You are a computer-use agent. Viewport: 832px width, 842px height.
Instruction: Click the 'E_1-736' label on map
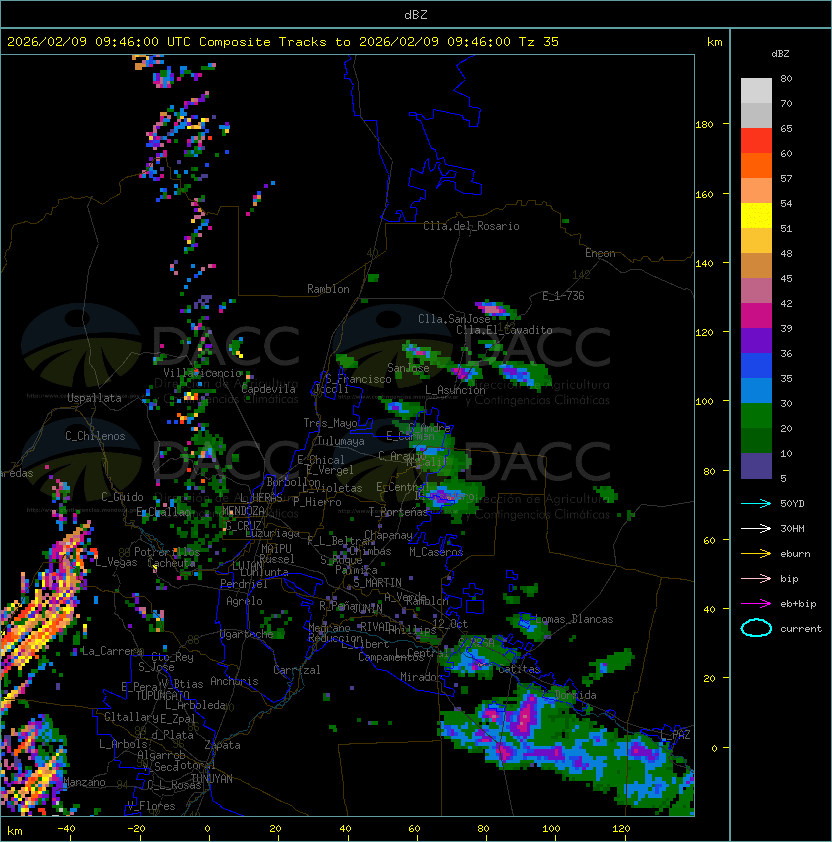563,296
